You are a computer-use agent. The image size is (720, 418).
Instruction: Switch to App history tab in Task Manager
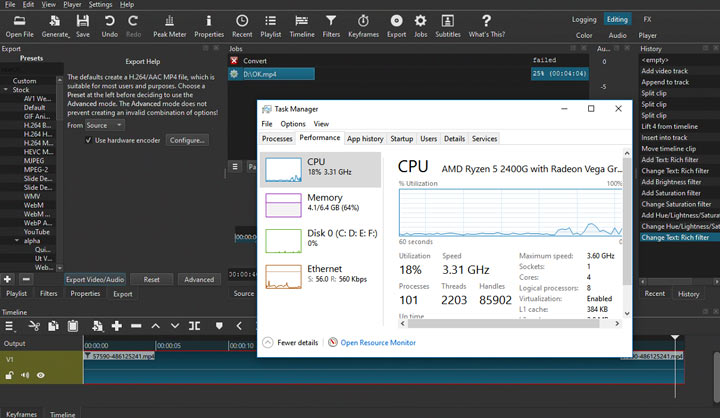(x=364, y=138)
